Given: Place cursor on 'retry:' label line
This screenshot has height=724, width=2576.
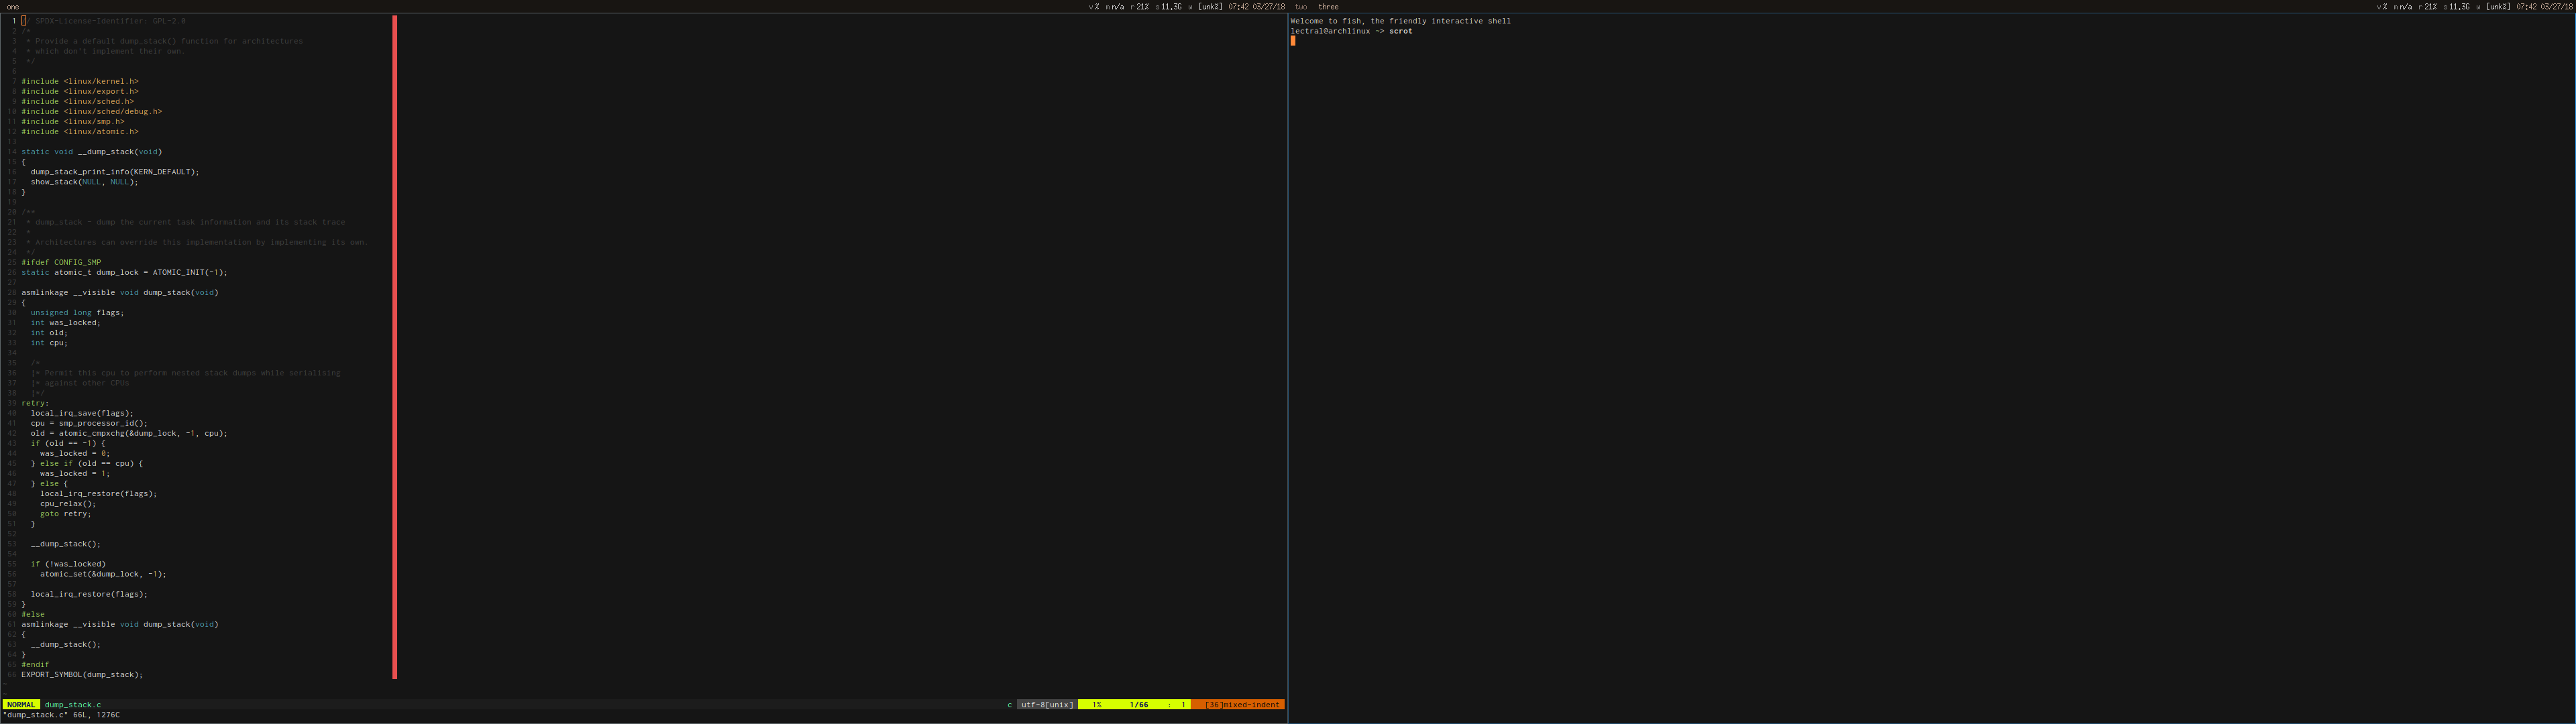Looking at the screenshot, I should pyautogui.click(x=35, y=403).
